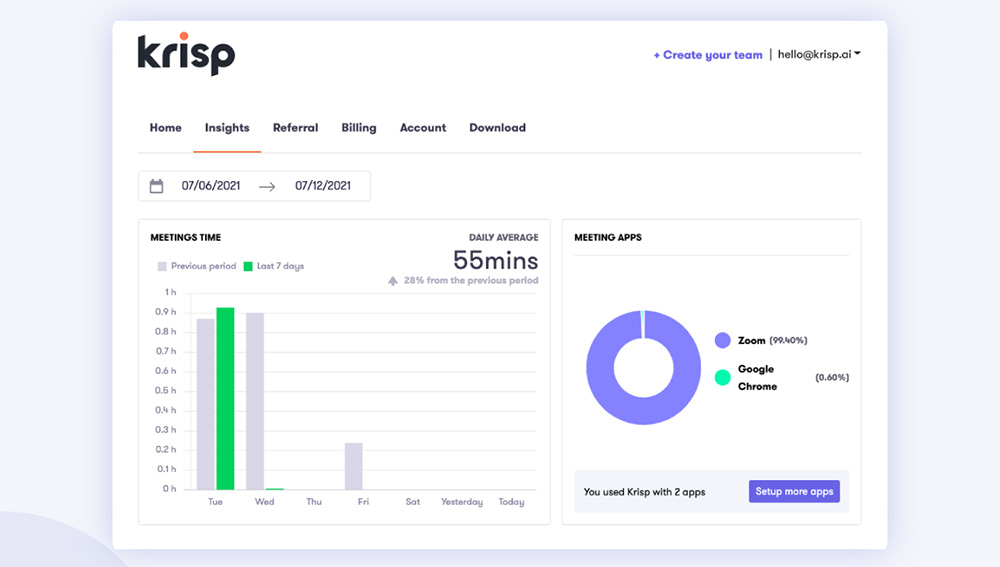Image resolution: width=1000 pixels, height=567 pixels.
Task: Click the Google Chrome legend label
Action: [758, 378]
